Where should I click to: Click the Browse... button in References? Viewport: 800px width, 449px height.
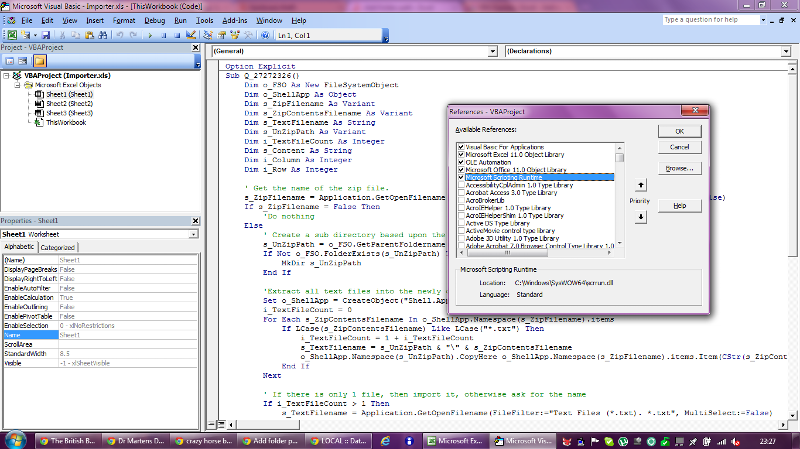tap(680, 168)
